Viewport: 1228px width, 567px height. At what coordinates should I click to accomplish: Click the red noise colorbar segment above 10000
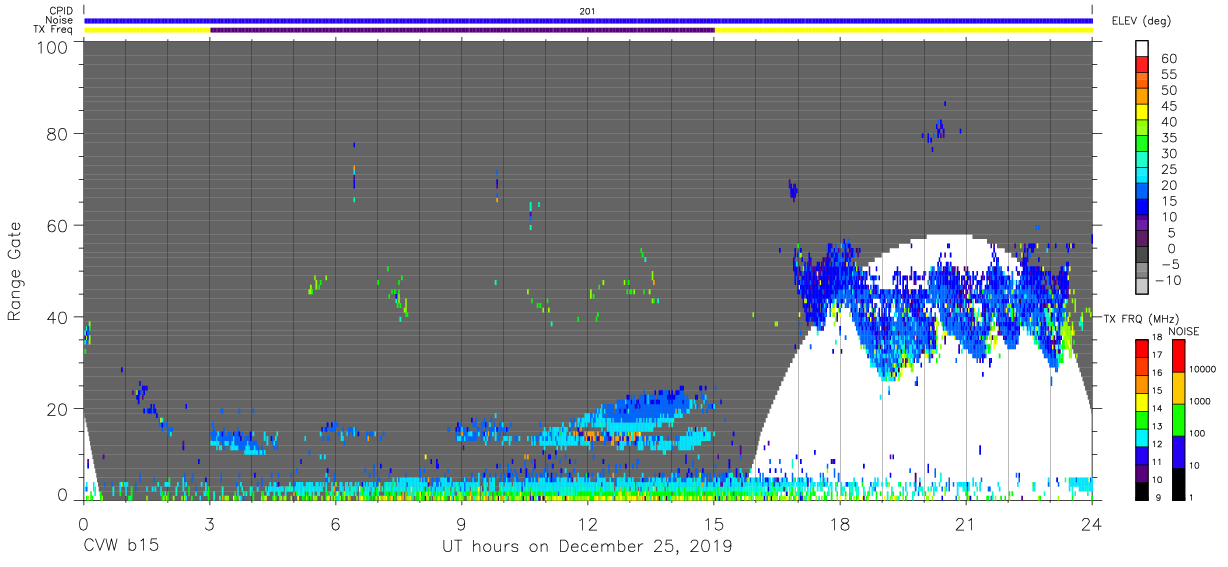pos(1178,355)
